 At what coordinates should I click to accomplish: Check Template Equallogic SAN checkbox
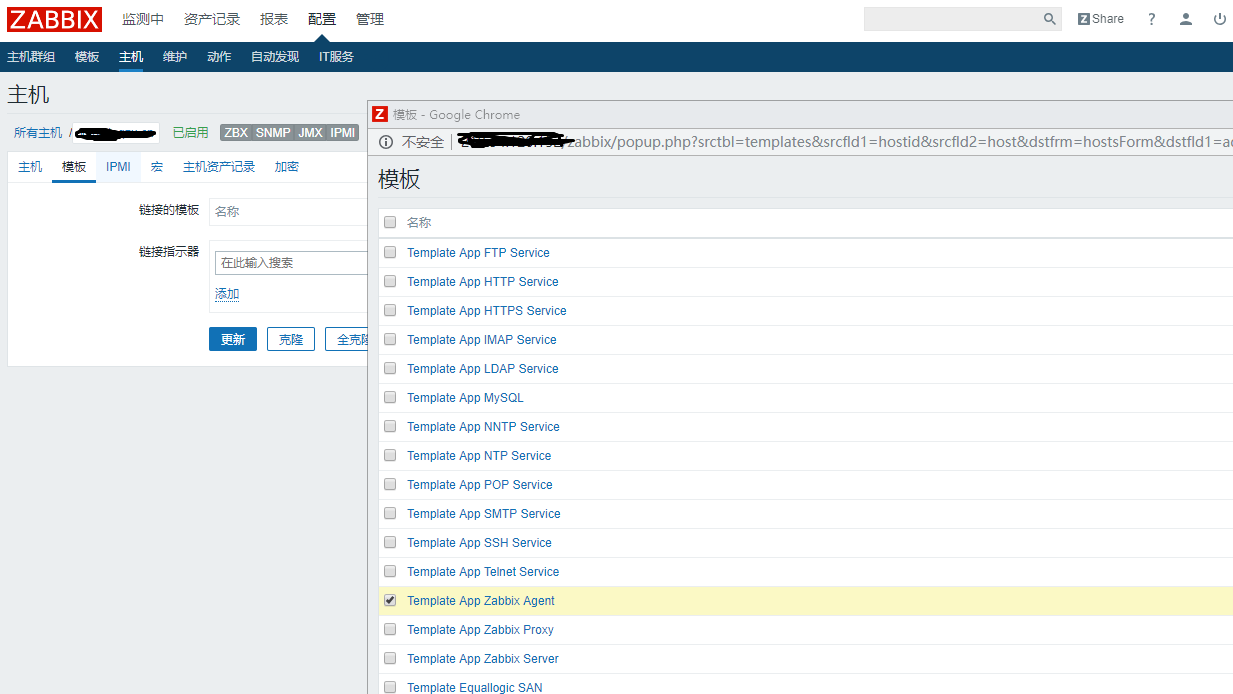(x=390, y=687)
